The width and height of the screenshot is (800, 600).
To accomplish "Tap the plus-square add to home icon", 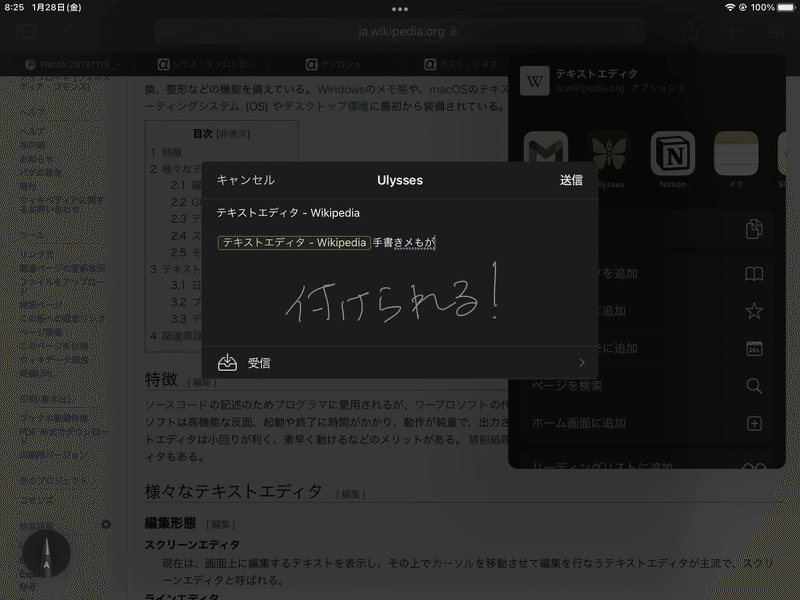I will click(x=754, y=423).
